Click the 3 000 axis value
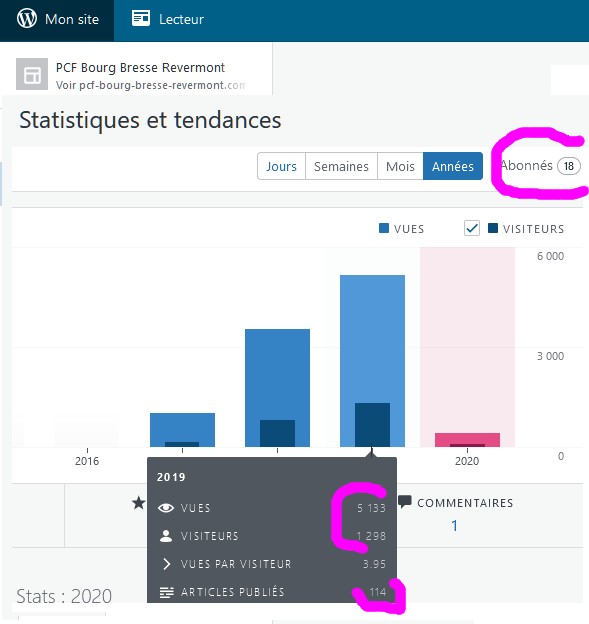Viewport: 589px width, 624px height. pyautogui.click(x=550, y=356)
